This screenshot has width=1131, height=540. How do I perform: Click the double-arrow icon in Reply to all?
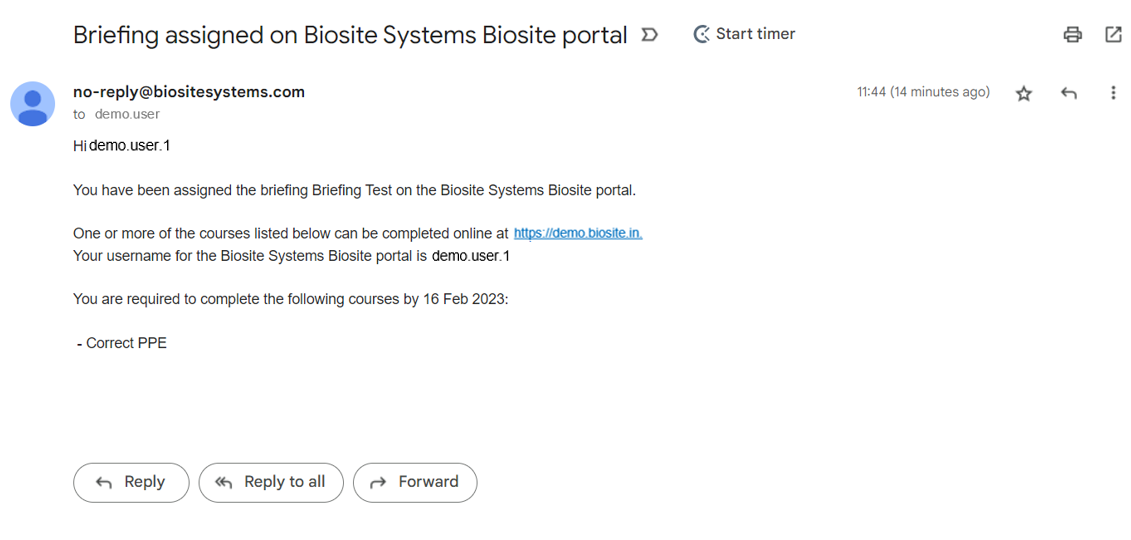point(224,483)
